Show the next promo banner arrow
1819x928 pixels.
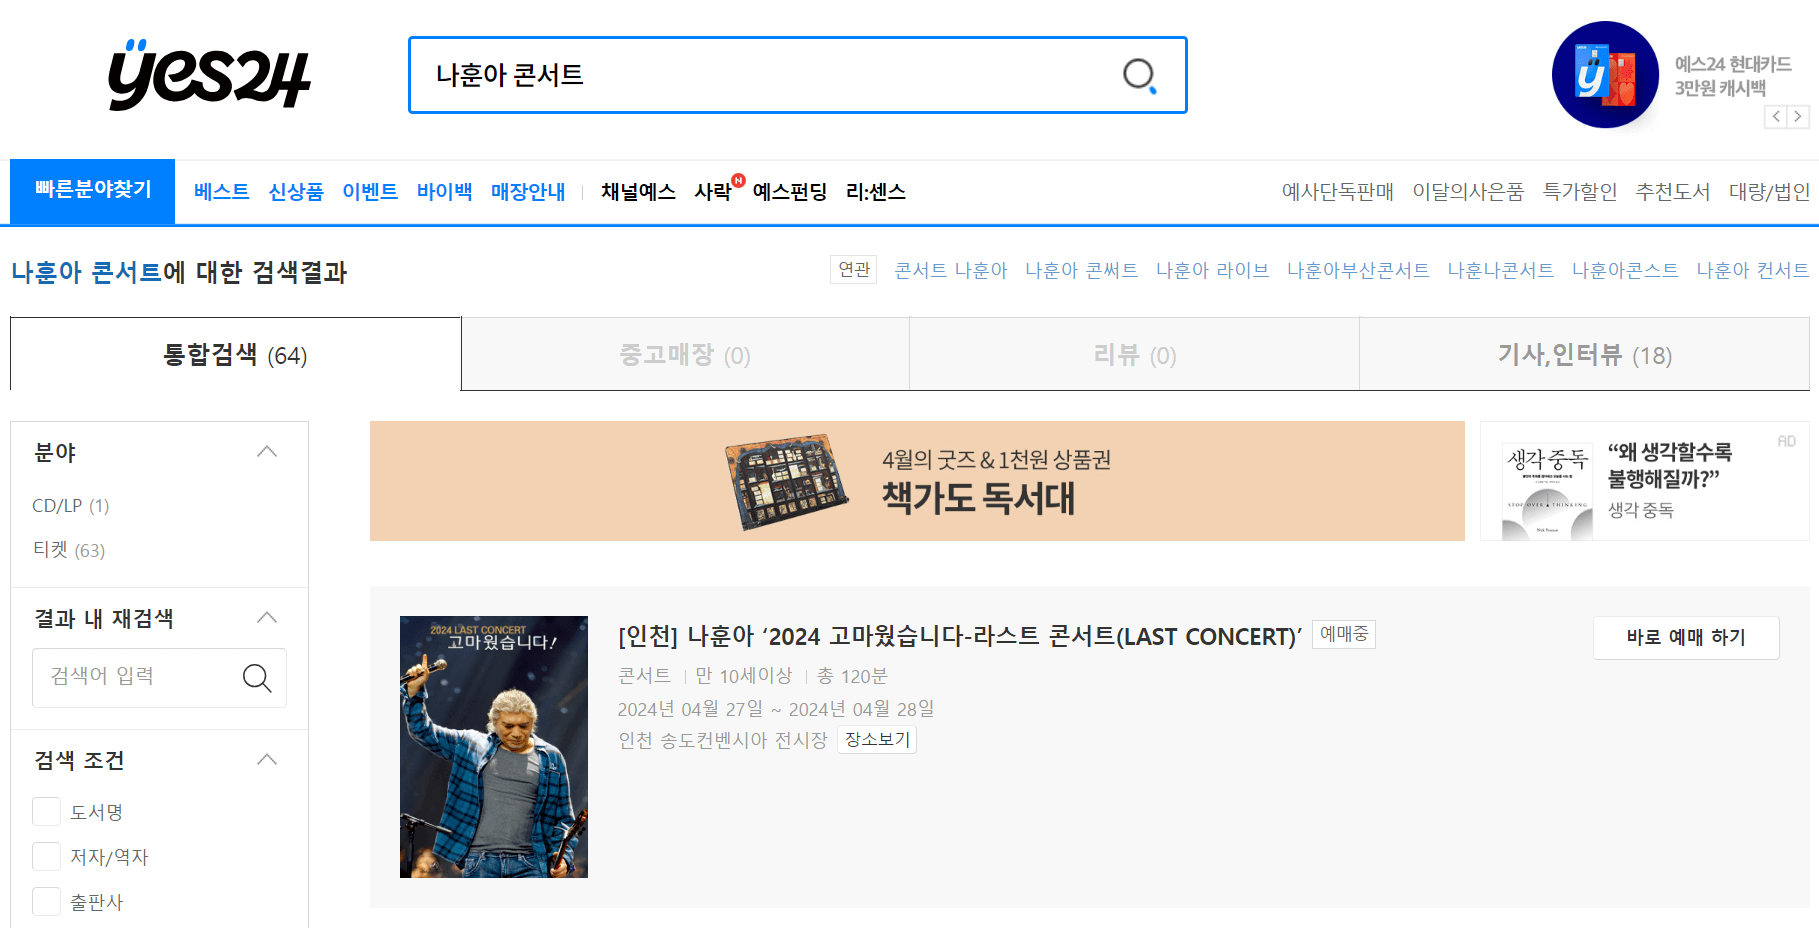[1798, 117]
